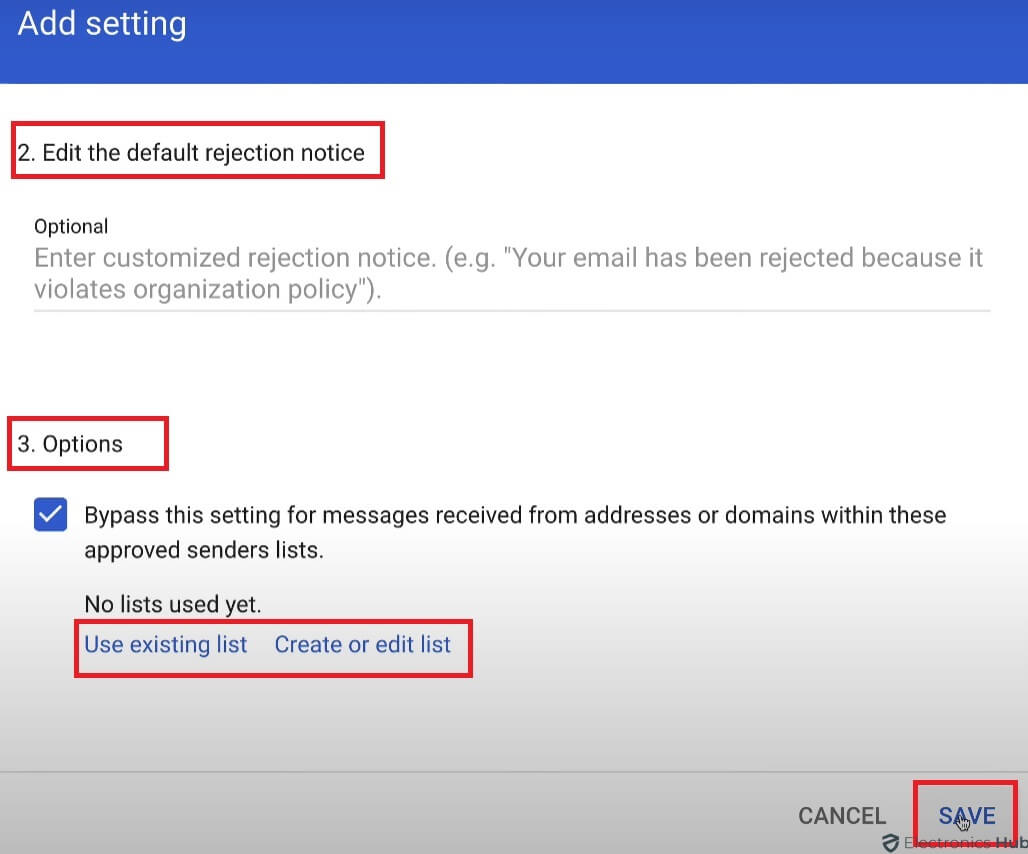Click the Optional label above the field
This screenshot has width=1028, height=854.
point(71,227)
